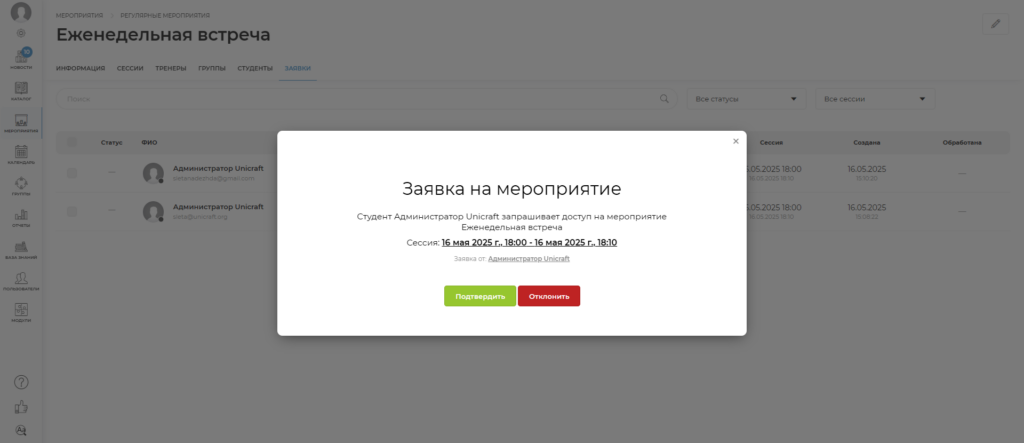Viewport: 1024px width, 443px height.
Task: Click the magnifier icon in search field
Action: pos(664,99)
